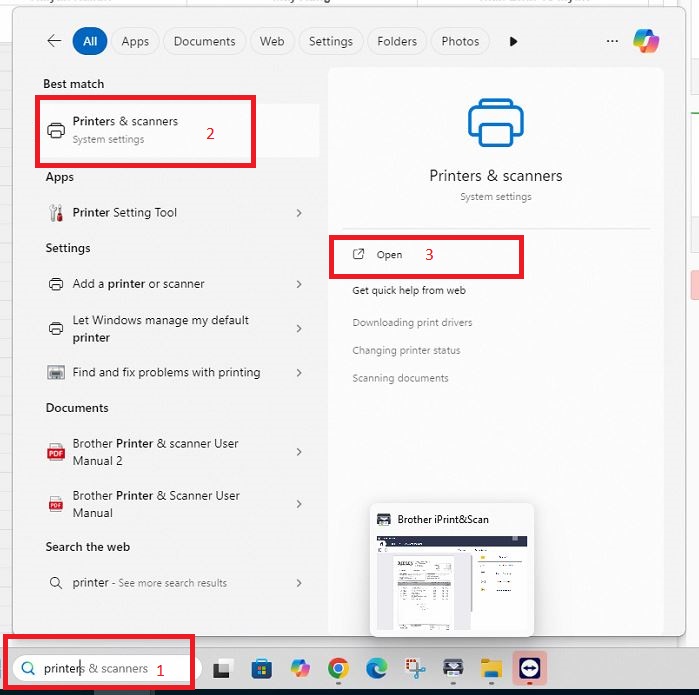
Task: Switch to the Documents filter tab
Action: [205, 41]
